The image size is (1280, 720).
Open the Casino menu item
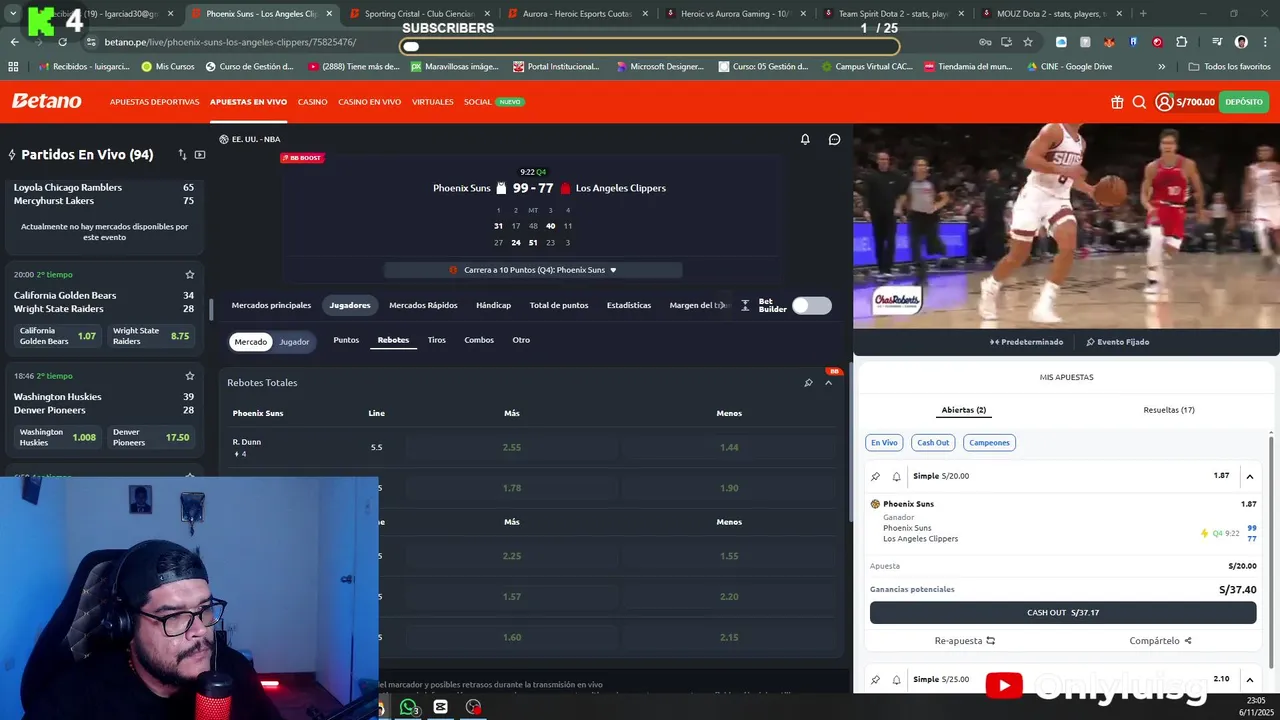(x=312, y=102)
